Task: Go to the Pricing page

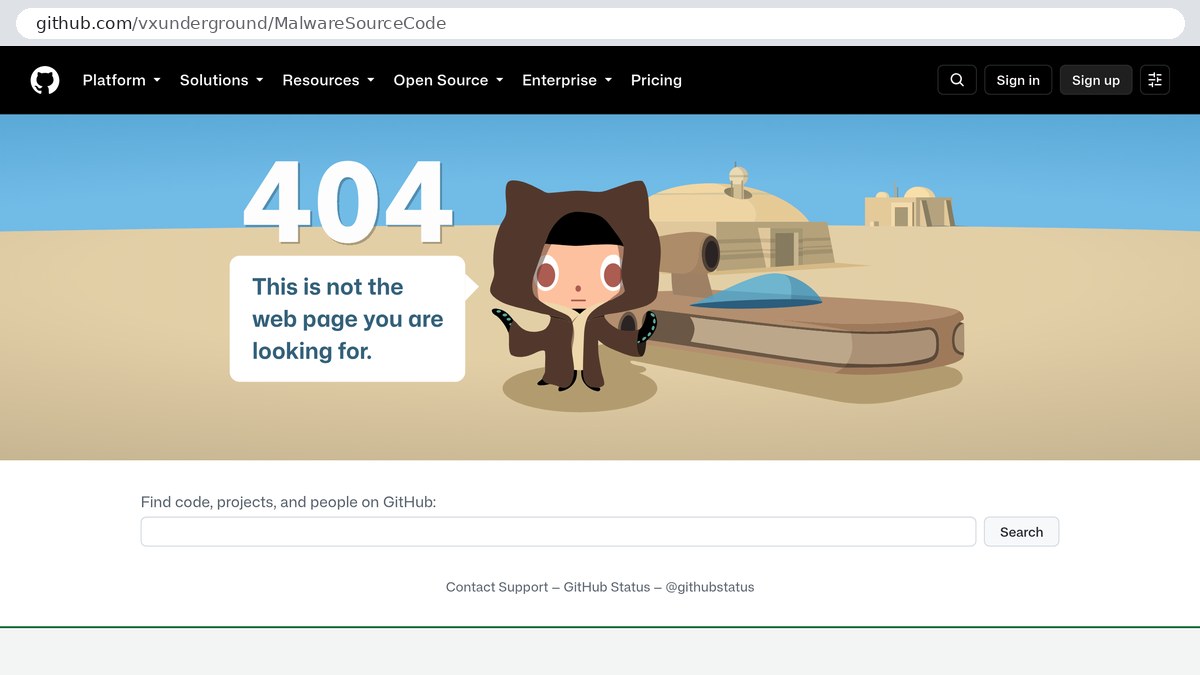Action: pos(656,80)
